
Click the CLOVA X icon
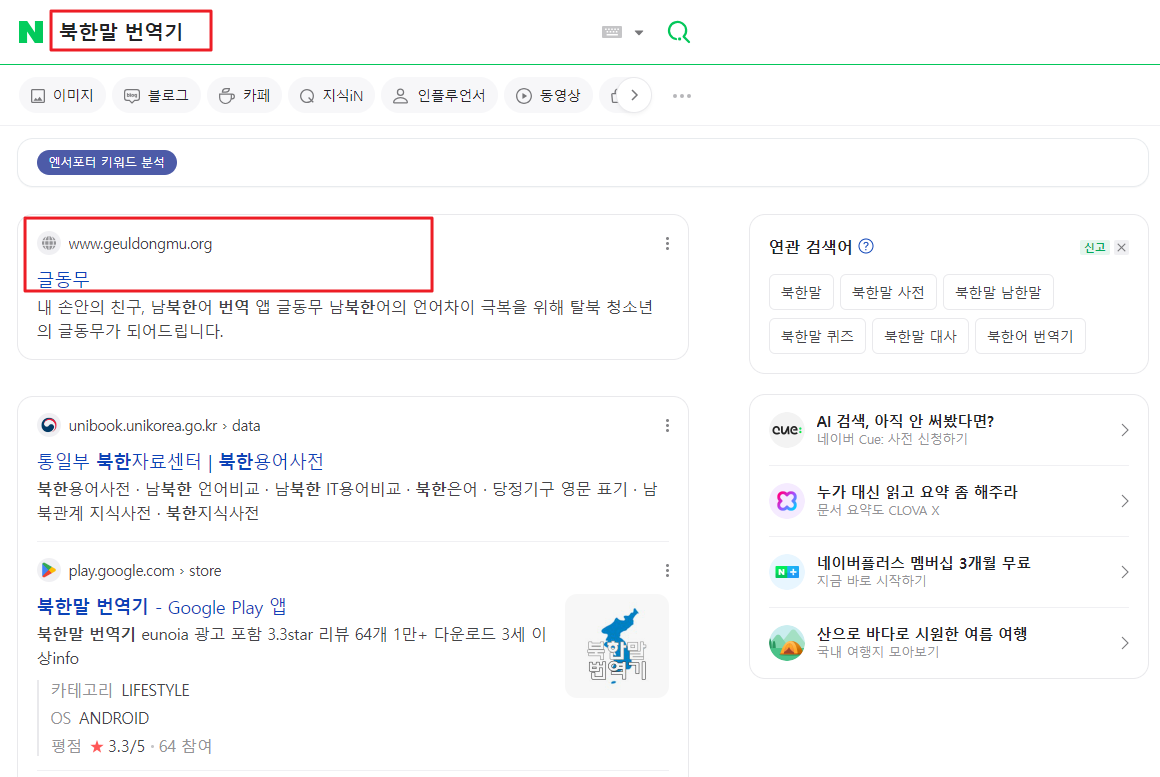tap(786, 501)
